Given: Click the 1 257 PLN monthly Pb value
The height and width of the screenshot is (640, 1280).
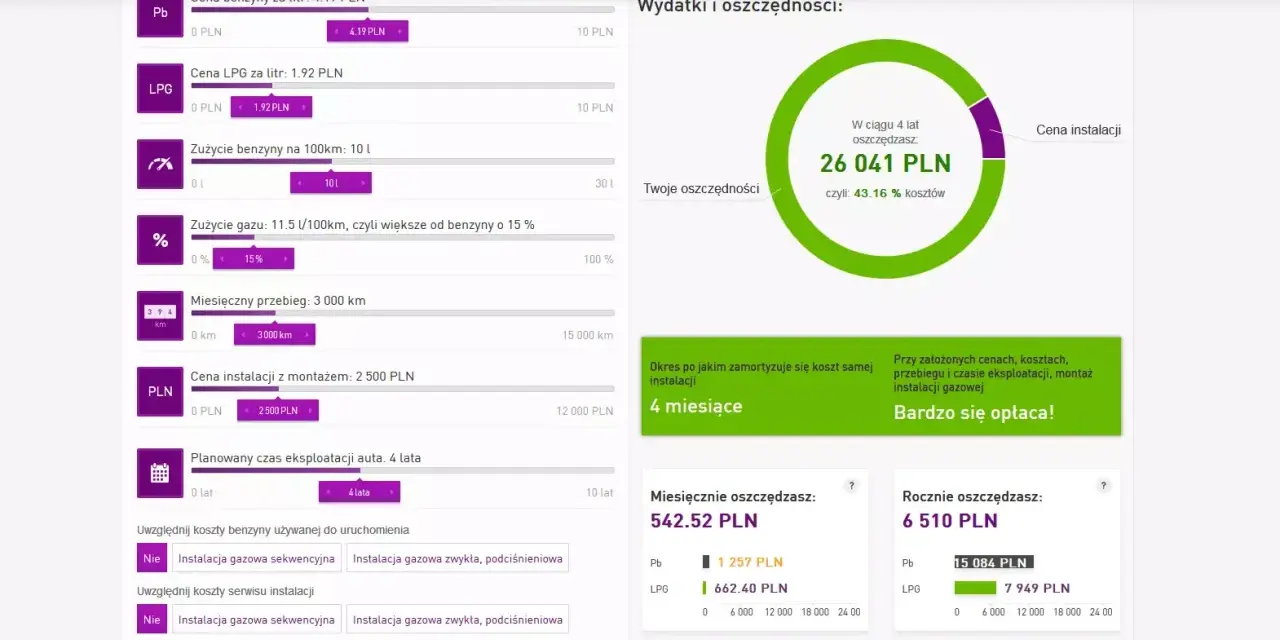Looking at the screenshot, I should (750, 562).
